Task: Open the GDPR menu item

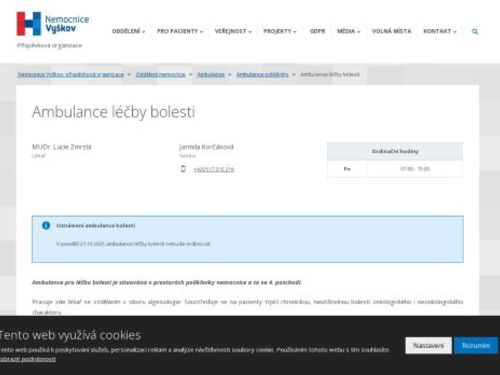Action: (317, 31)
